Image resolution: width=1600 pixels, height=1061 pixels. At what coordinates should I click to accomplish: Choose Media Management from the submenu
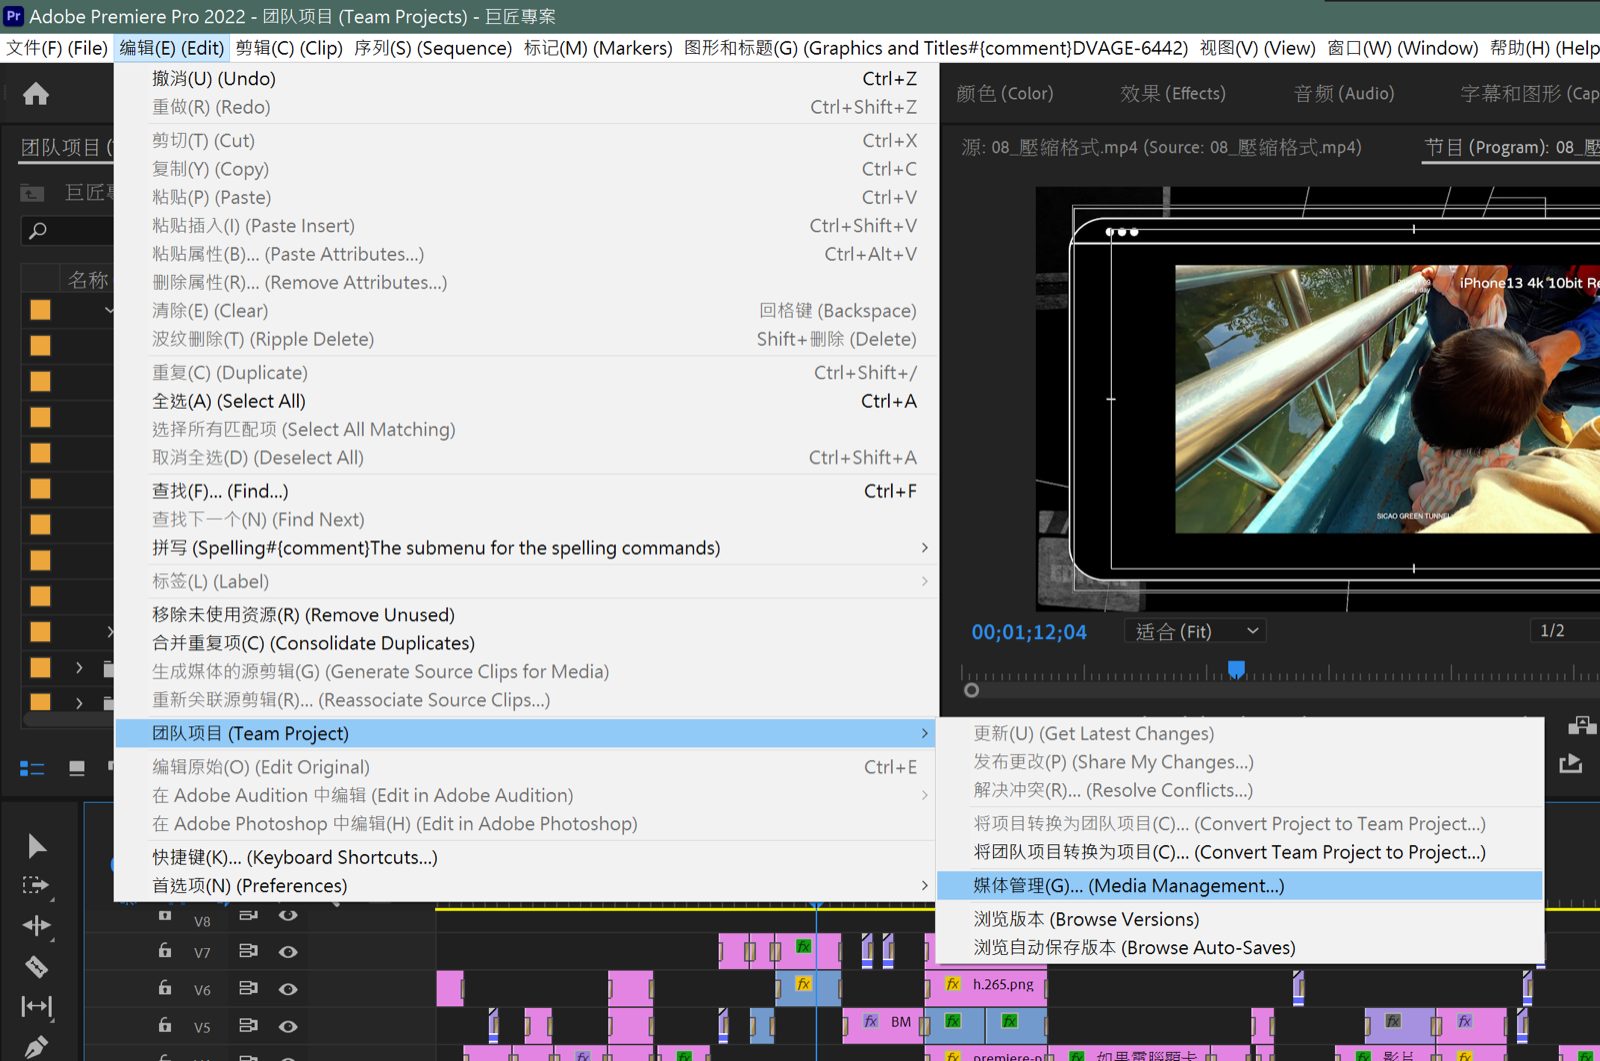1240,886
